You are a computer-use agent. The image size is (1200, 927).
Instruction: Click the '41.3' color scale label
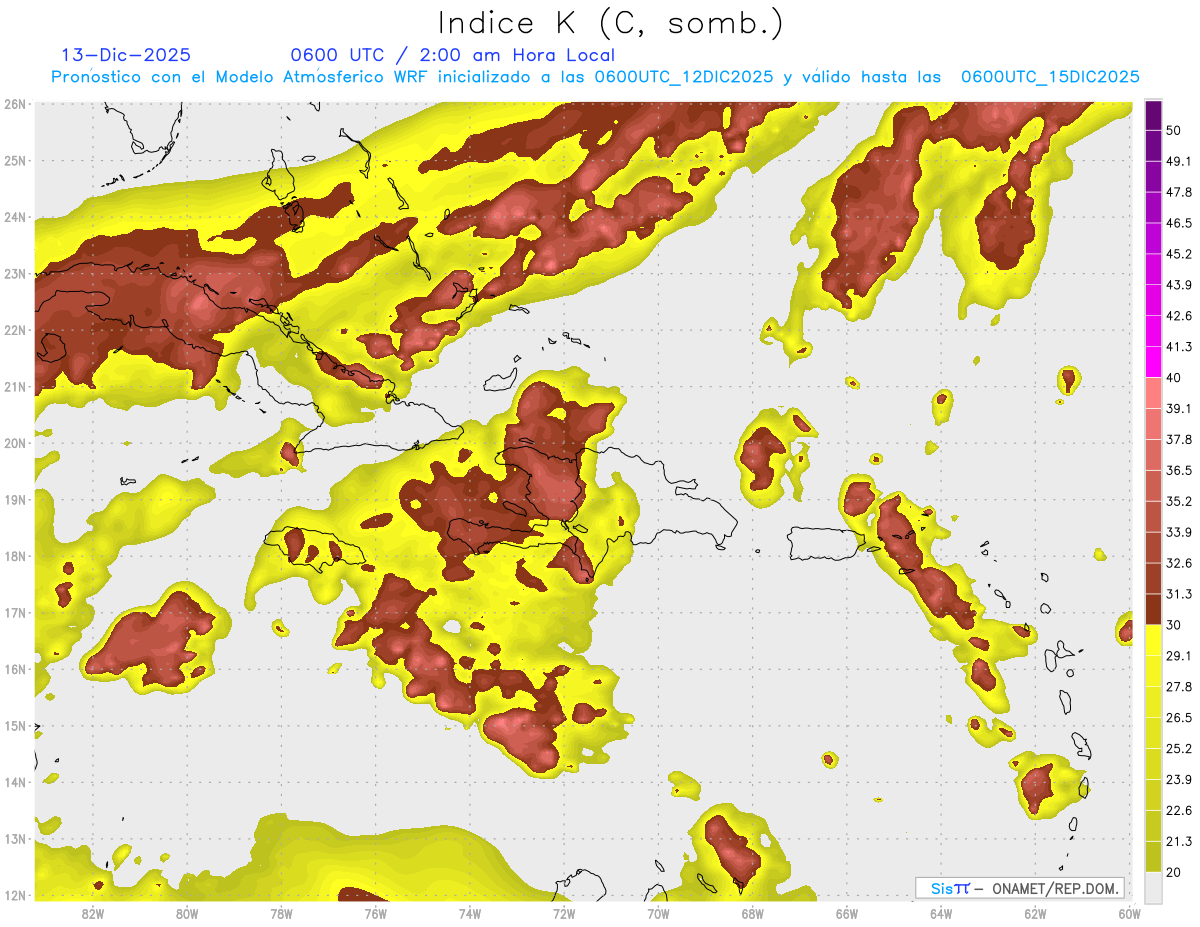coord(1179,347)
